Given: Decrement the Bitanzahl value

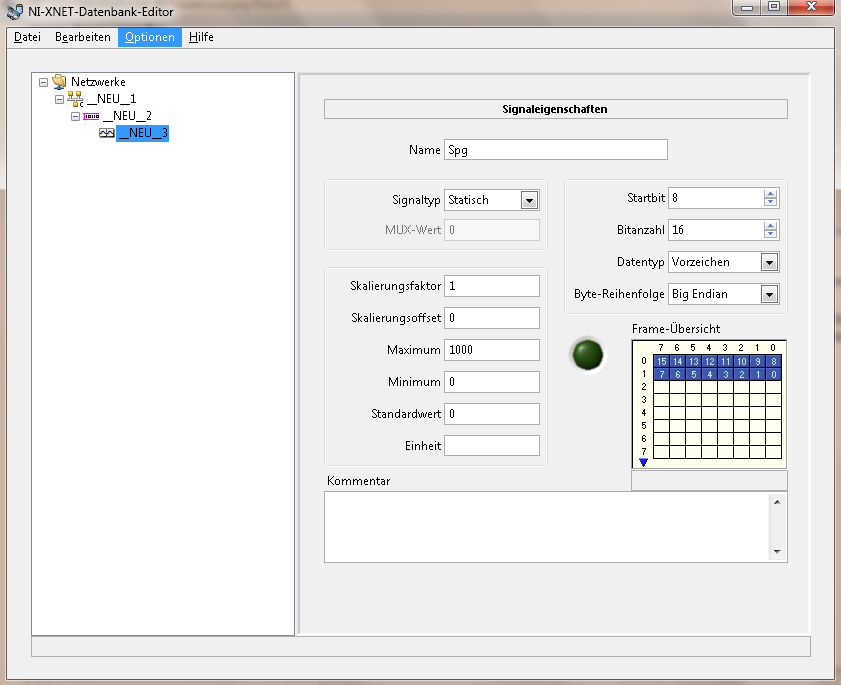Looking at the screenshot, I should click(x=771, y=234).
